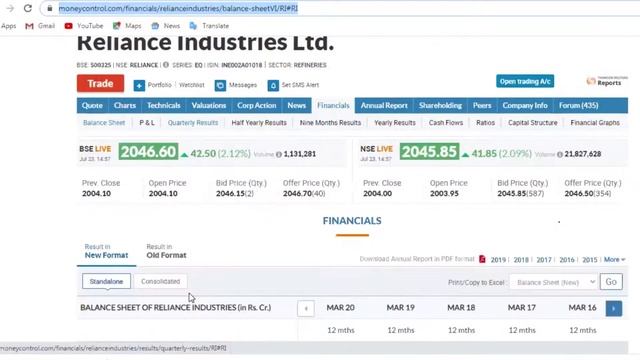Open Gmail bookmark

40,26
